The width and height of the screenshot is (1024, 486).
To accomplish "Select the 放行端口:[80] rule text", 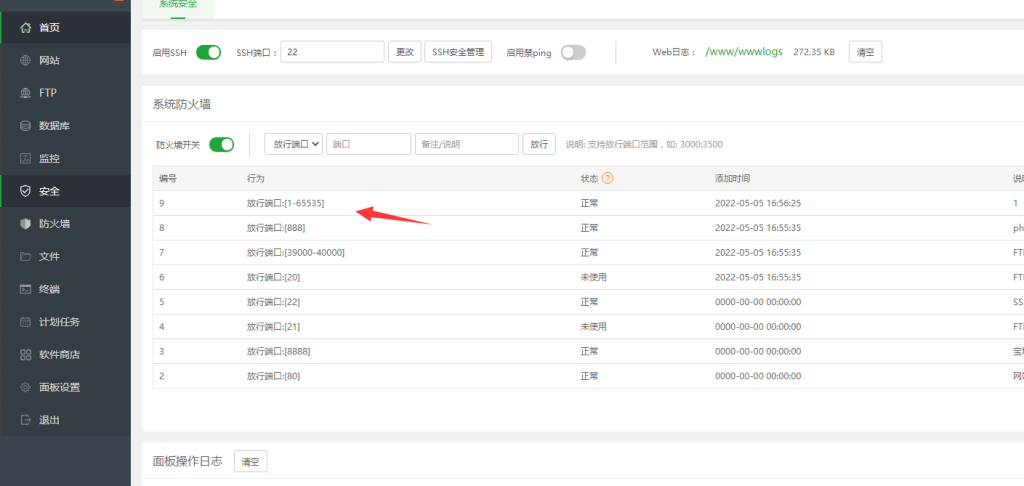I will pyautogui.click(x=274, y=376).
